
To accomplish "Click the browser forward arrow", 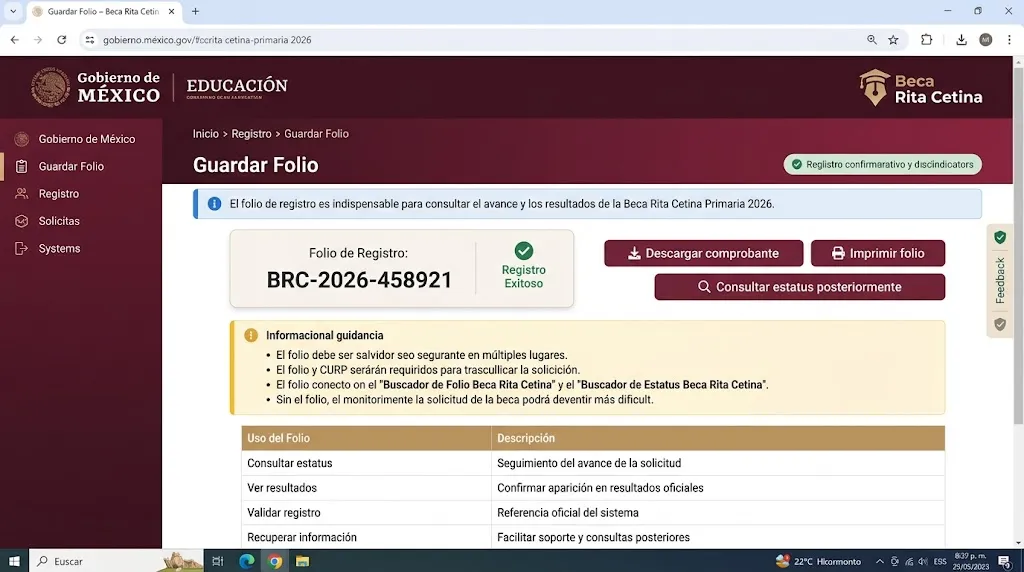I will pos(38,40).
